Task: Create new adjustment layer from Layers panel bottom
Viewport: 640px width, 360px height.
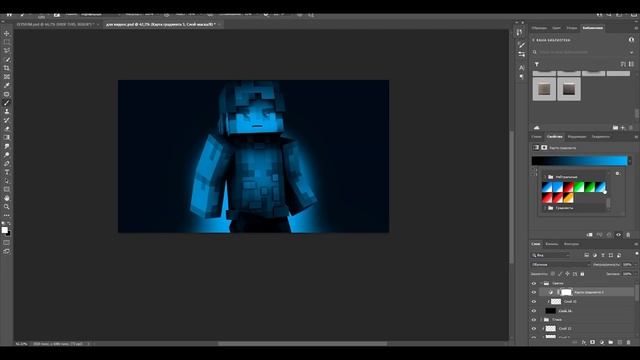Action: coord(602,342)
